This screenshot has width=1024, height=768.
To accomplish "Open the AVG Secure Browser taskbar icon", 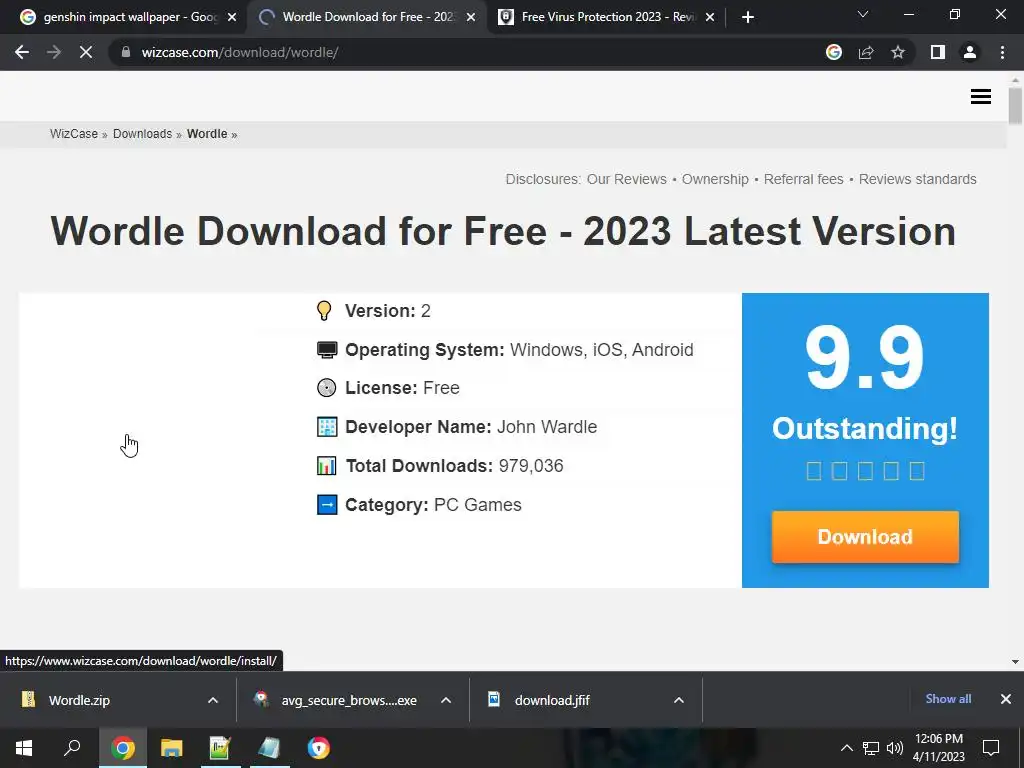I will 319,748.
